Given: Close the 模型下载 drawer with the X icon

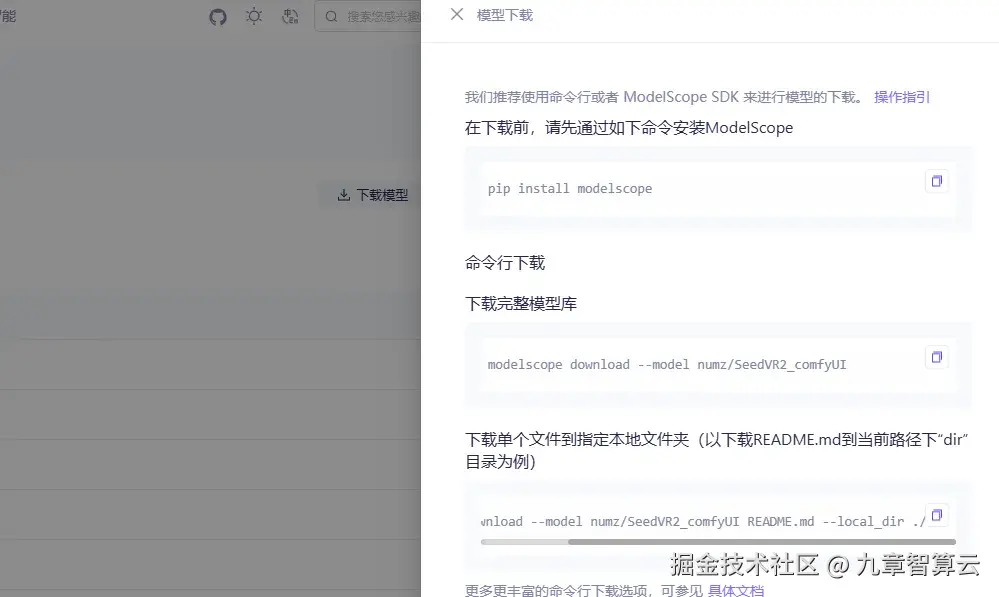Looking at the screenshot, I should click(x=457, y=14).
